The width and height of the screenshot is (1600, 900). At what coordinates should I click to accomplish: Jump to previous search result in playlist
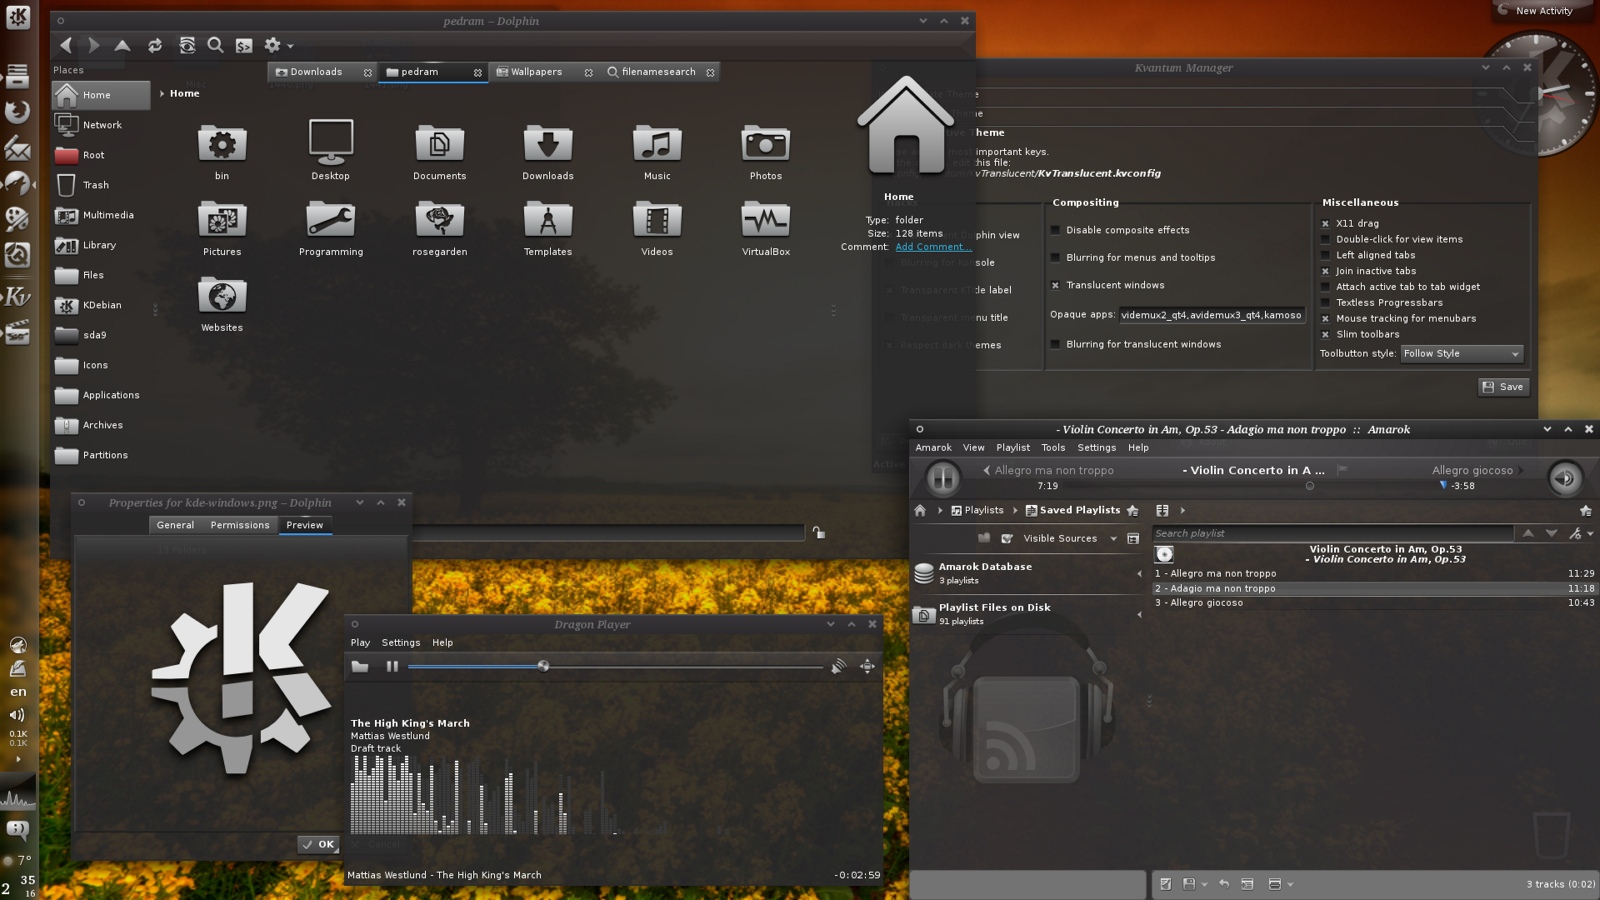[x=1528, y=533]
